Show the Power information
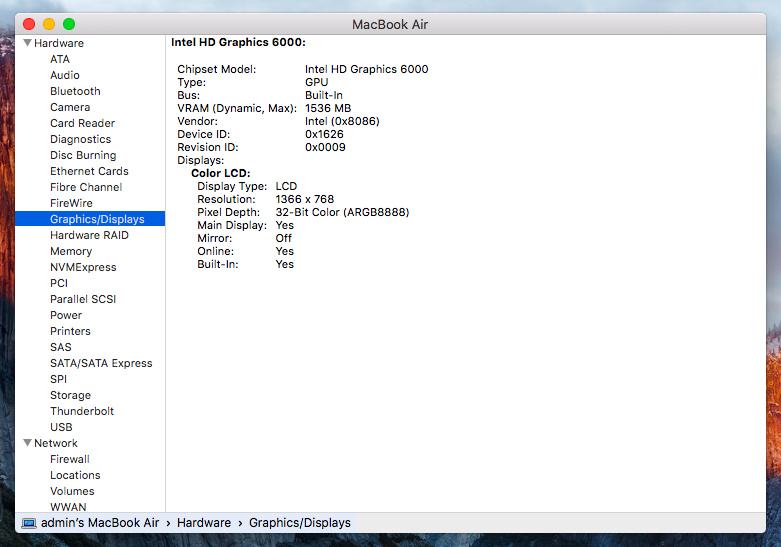This screenshot has height=547, width=781. coord(66,315)
